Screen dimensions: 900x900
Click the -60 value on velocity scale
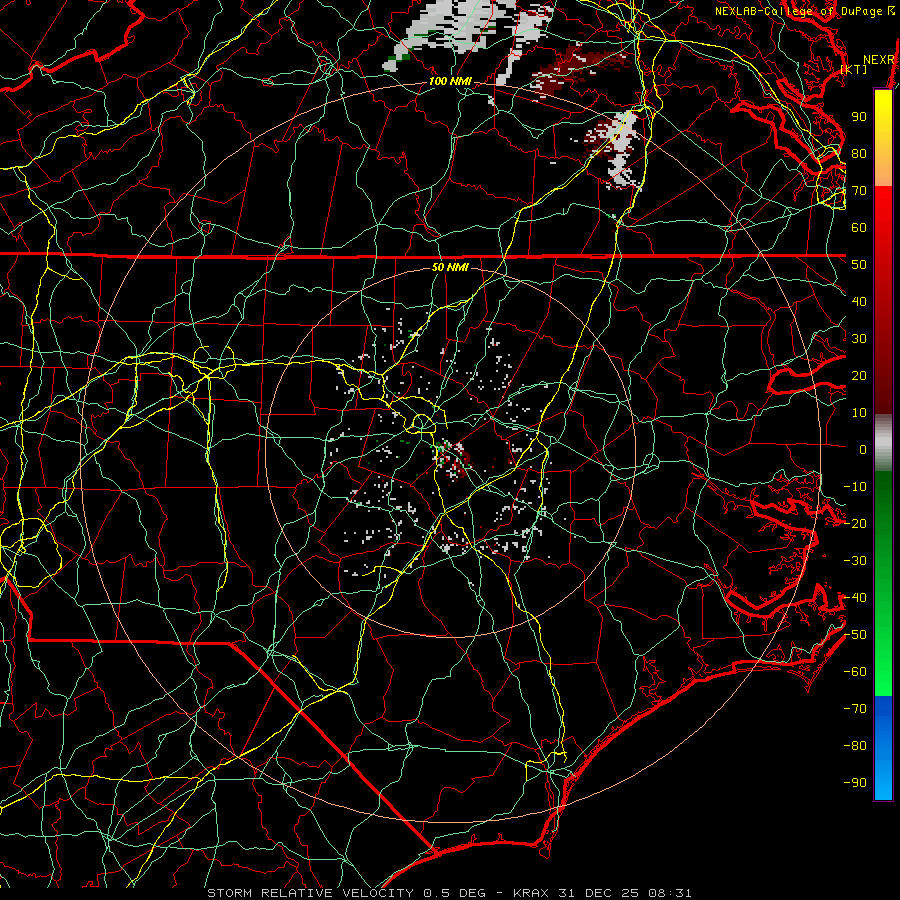click(x=855, y=672)
